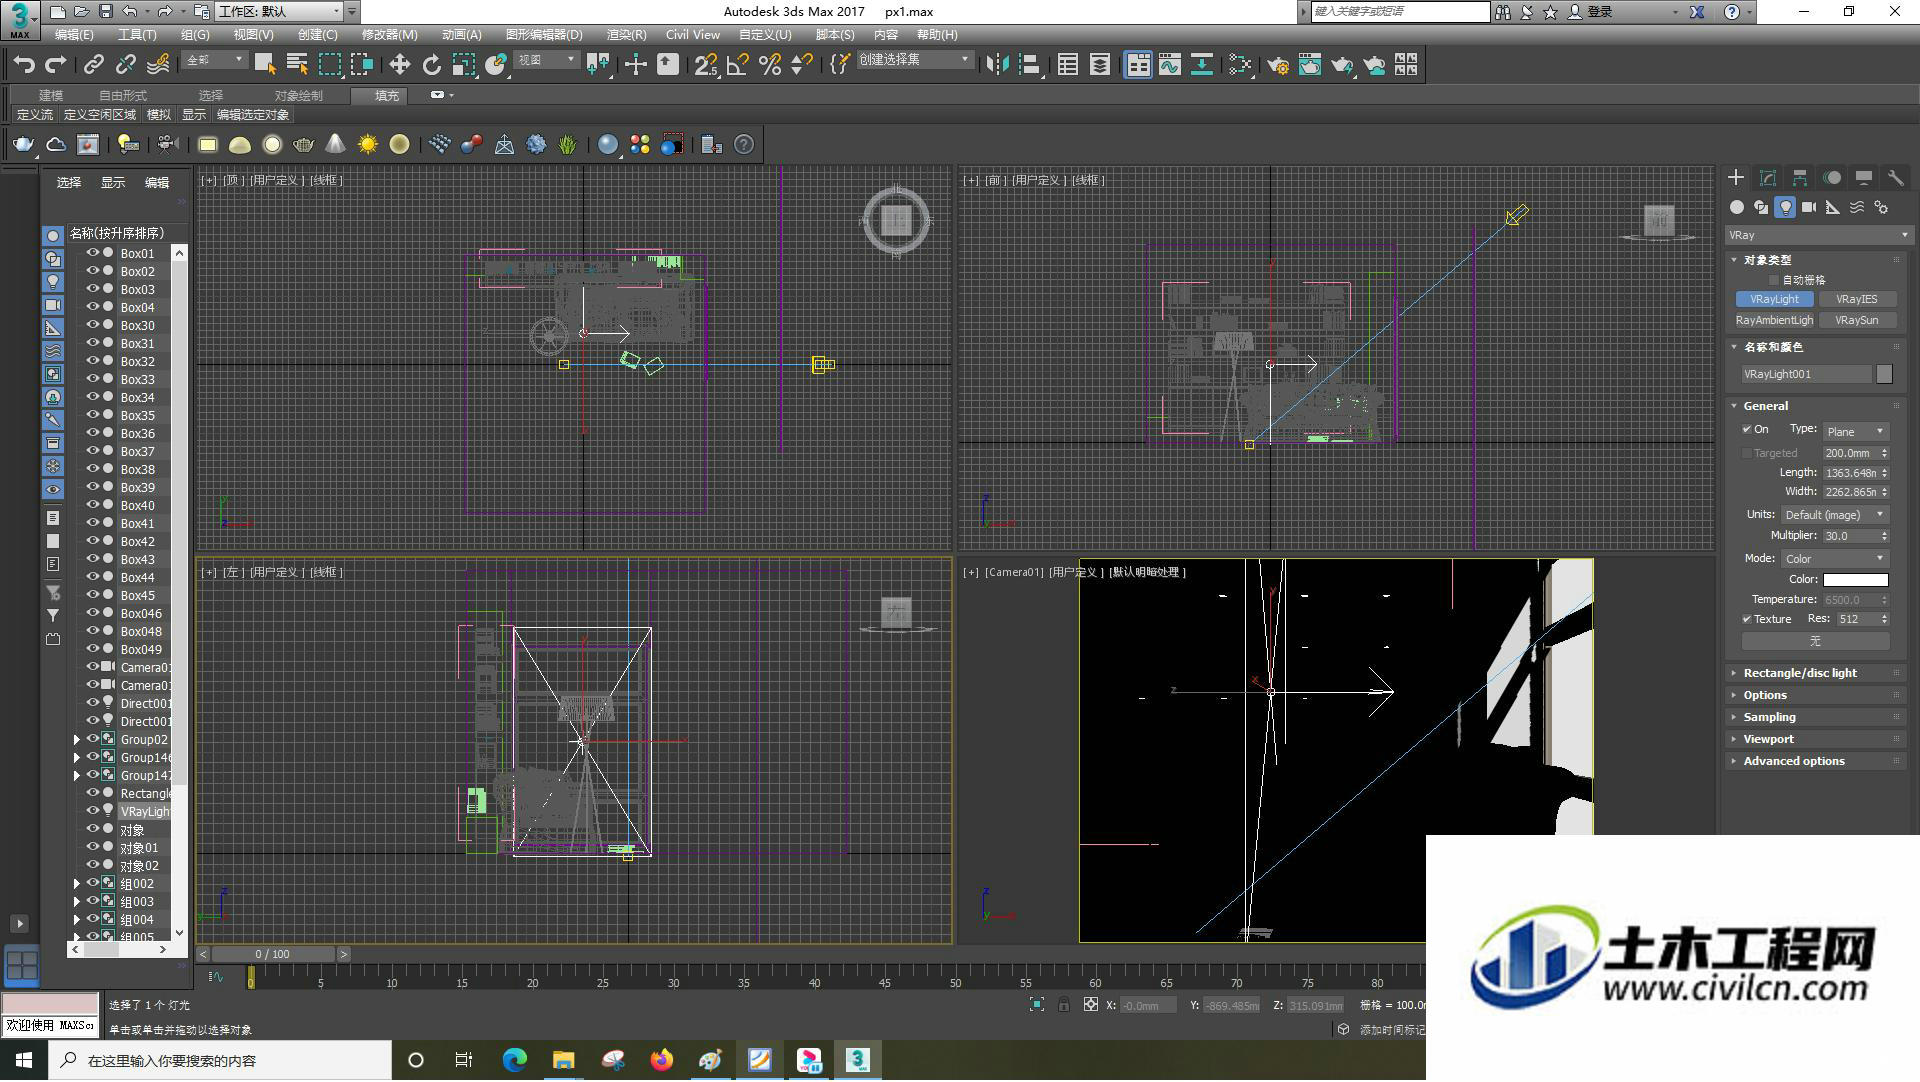Choose the Helpers category icon
Viewport: 1920px width, 1082px height.
(x=1833, y=207)
